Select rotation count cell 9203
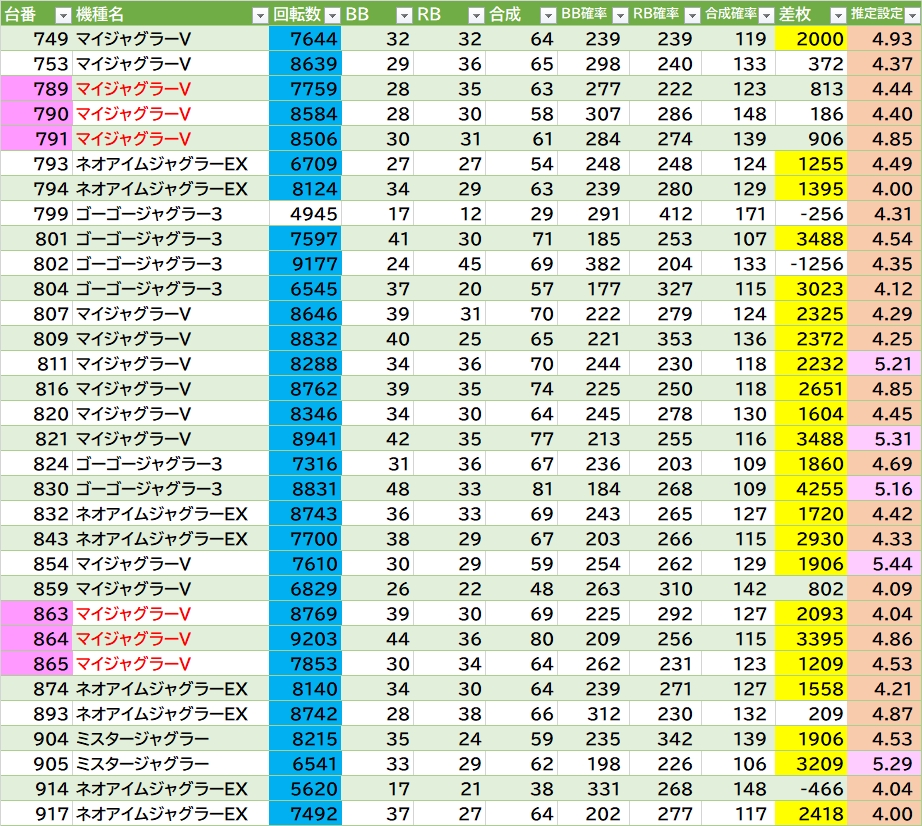 point(305,638)
